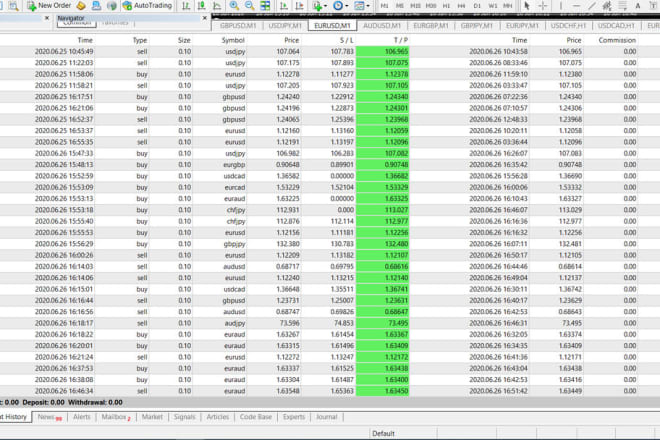The image size is (660, 440).
Task: Open the Experts terminal tab
Action: 294,417
